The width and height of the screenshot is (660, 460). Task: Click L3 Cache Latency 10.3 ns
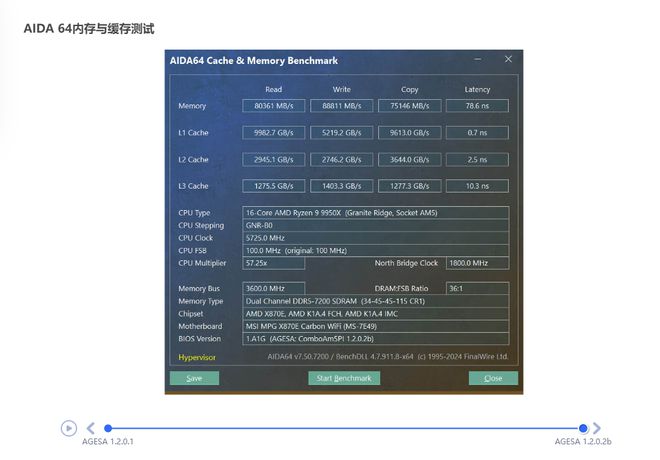click(477, 186)
